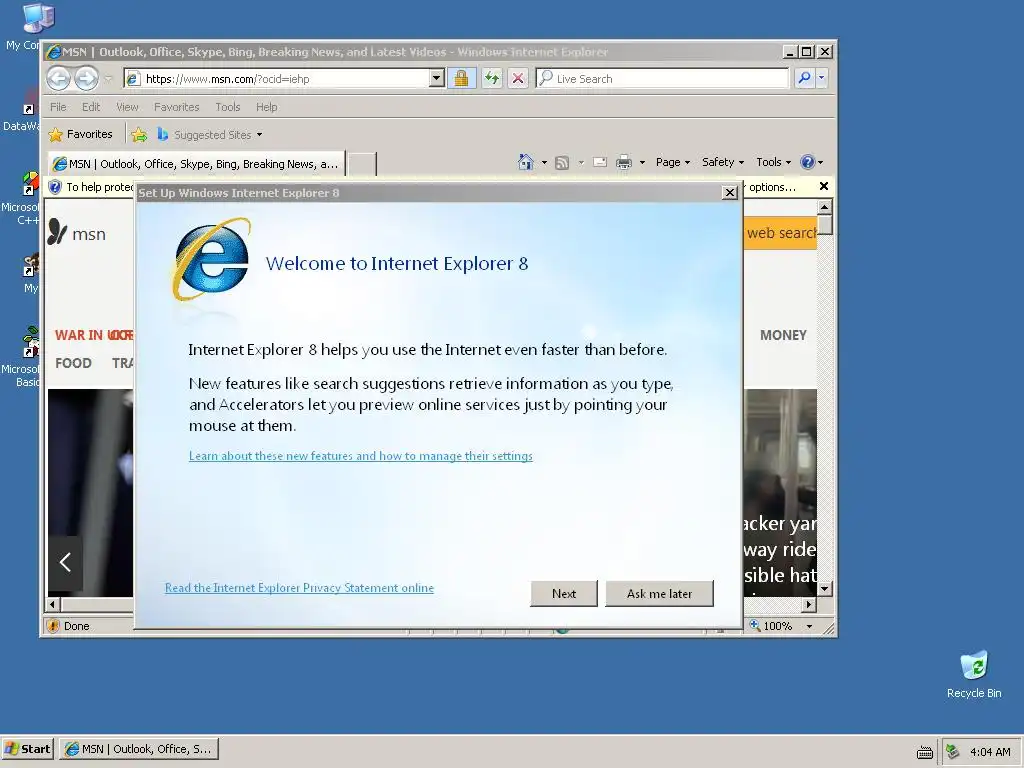Open Read the Internet Explorer Privacy Statement link
The height and width of the screenshot is (768, 1024).
pyautogui.click(x=299, y=588)
